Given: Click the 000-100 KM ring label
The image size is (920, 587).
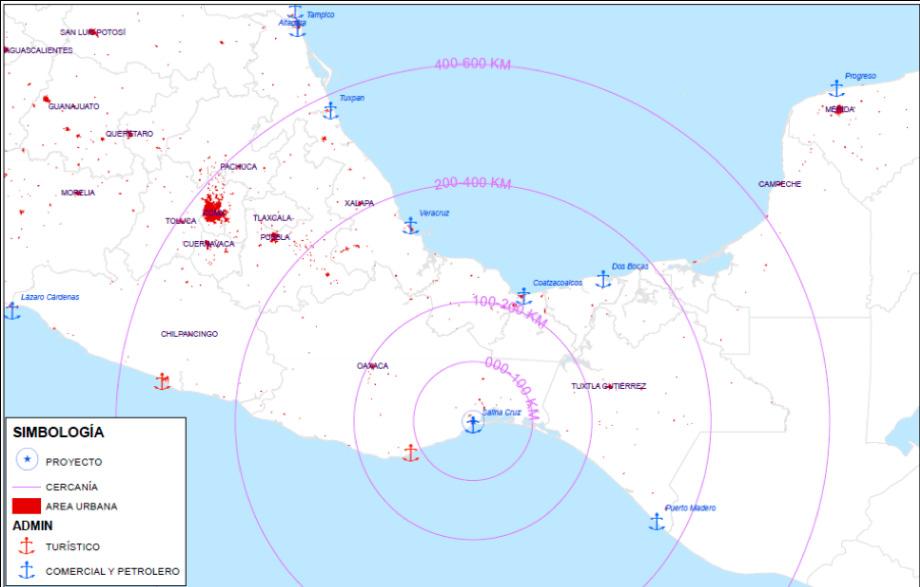Looking at the screenshot, I should (512, 387).
